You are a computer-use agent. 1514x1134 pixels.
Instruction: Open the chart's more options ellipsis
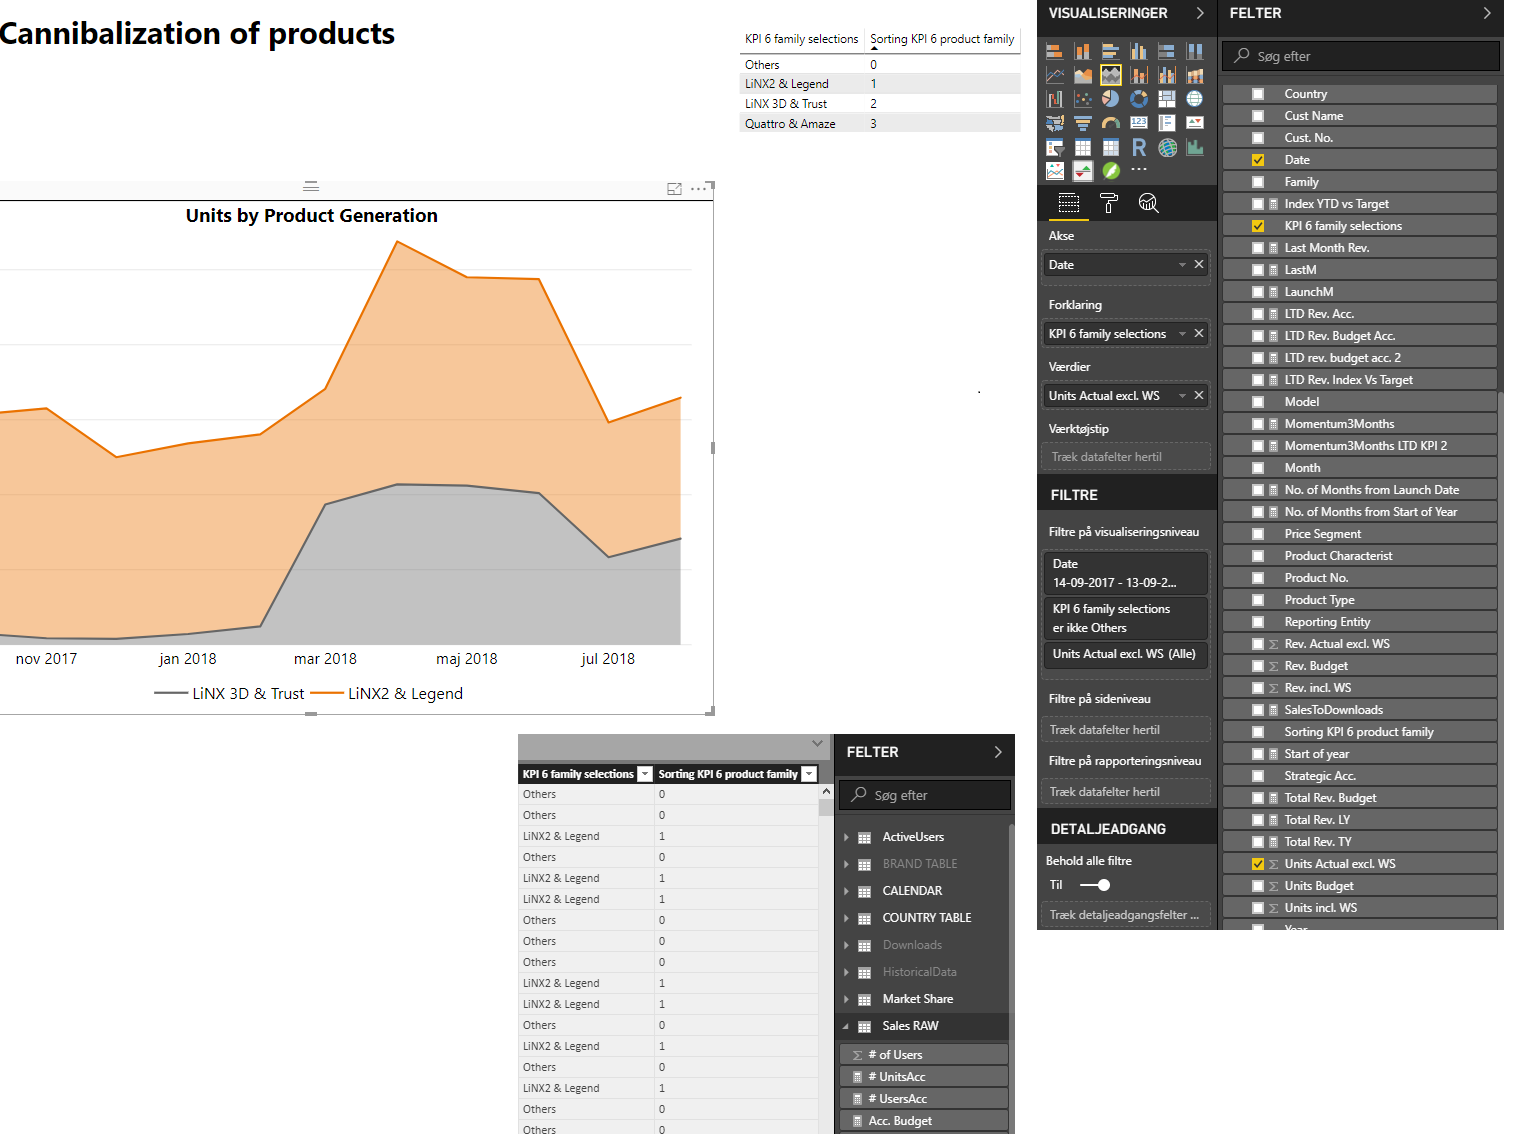pyautogui.click(x=698, y=189)
